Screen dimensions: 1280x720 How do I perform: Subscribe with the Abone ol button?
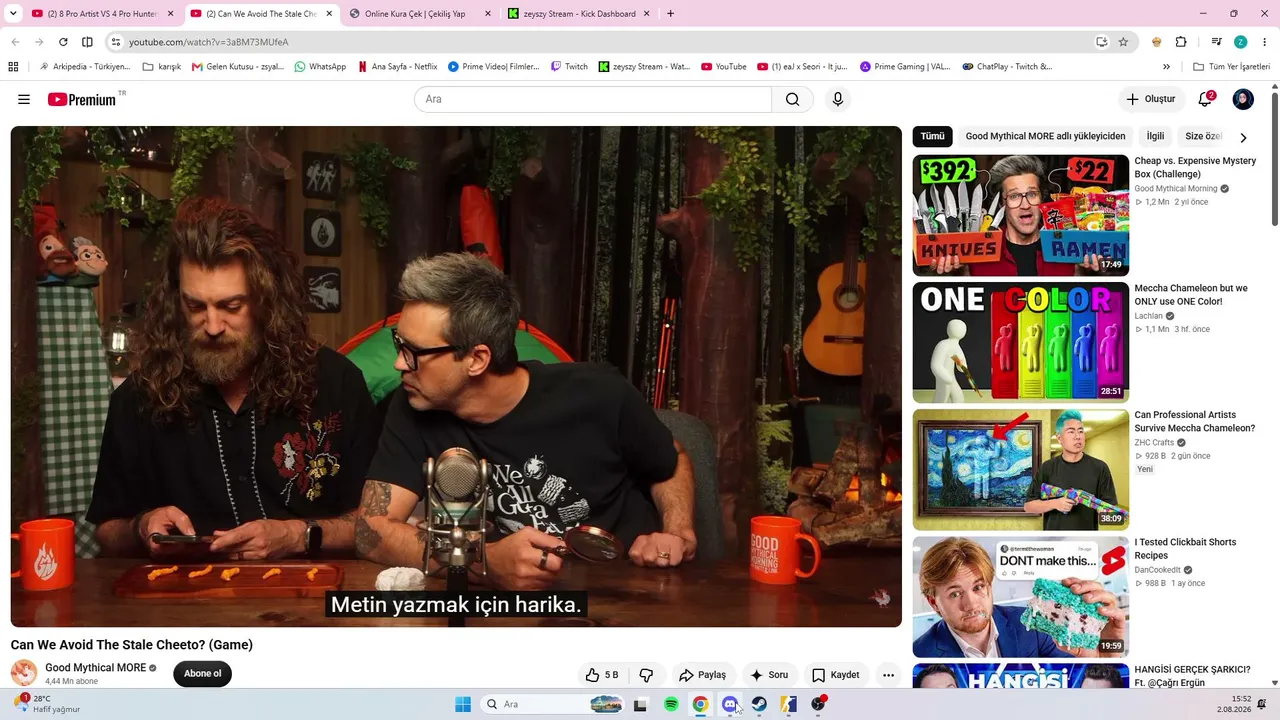point(202,674)
